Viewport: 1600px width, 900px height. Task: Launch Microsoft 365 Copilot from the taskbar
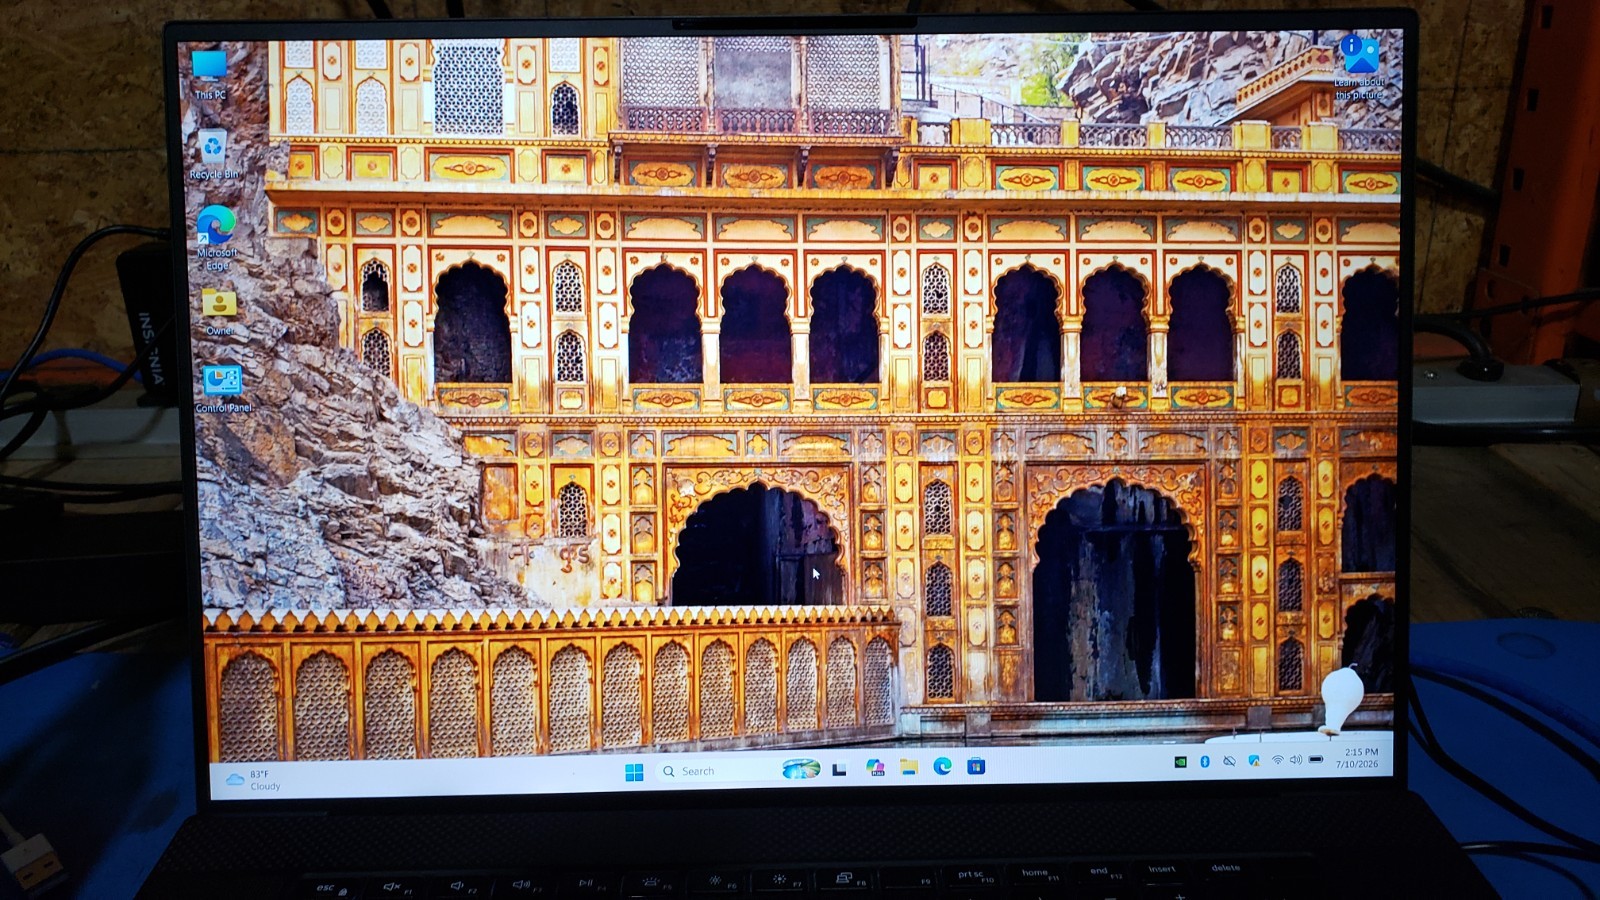click(x=875, y=767)
